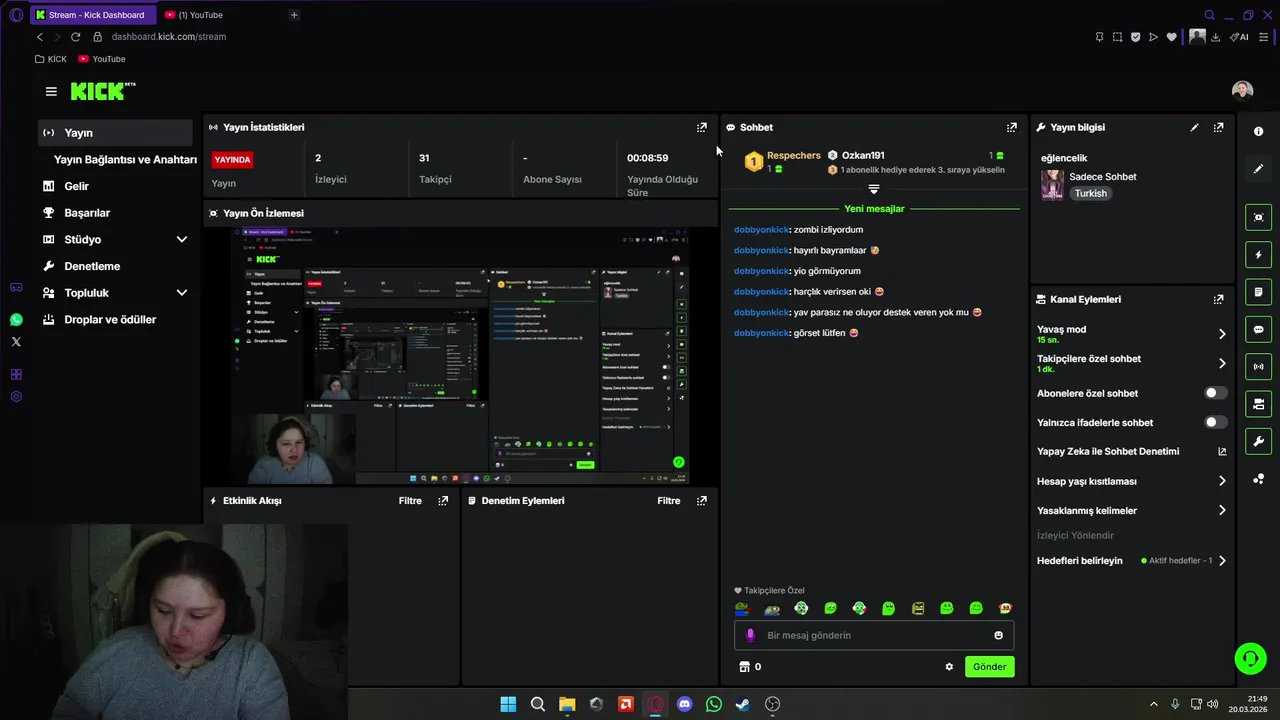Click the purple microphone icon in message box
This screenshot has width=1280, height=720.
[x=751, y=635]
